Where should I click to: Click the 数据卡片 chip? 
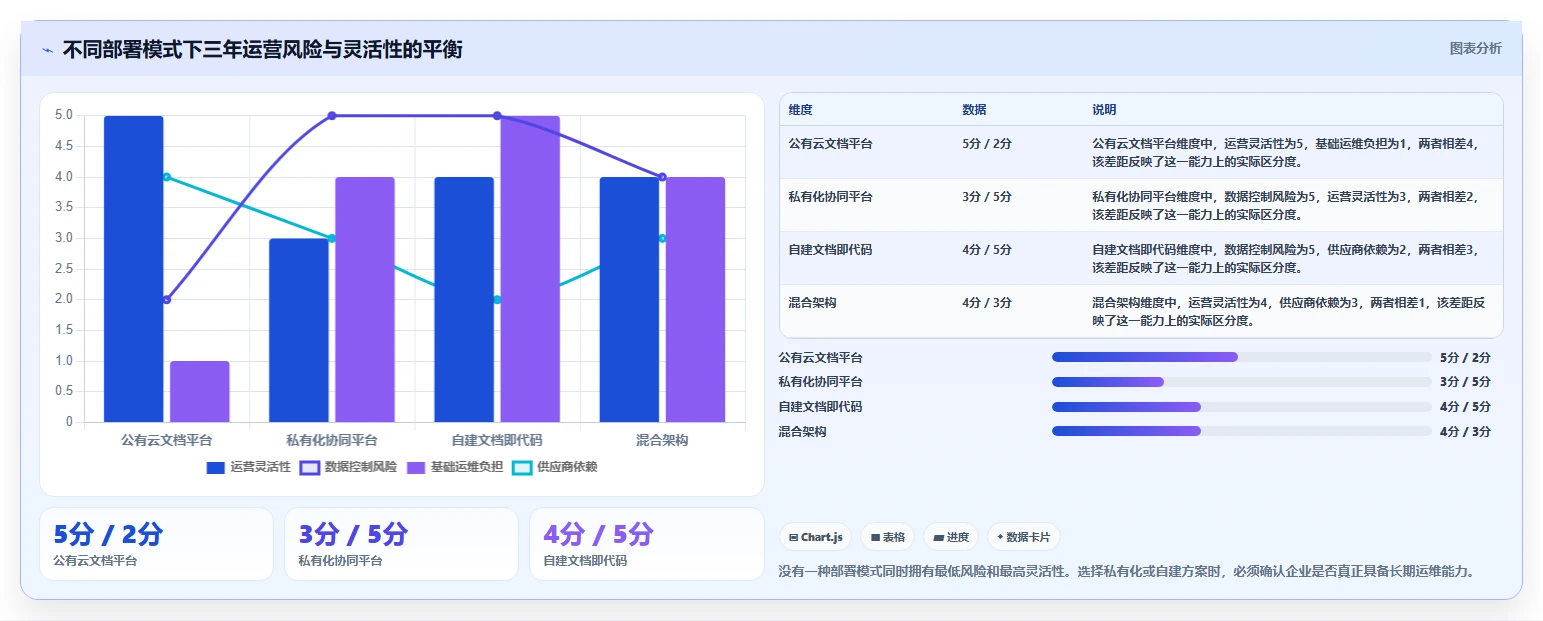1023,537
